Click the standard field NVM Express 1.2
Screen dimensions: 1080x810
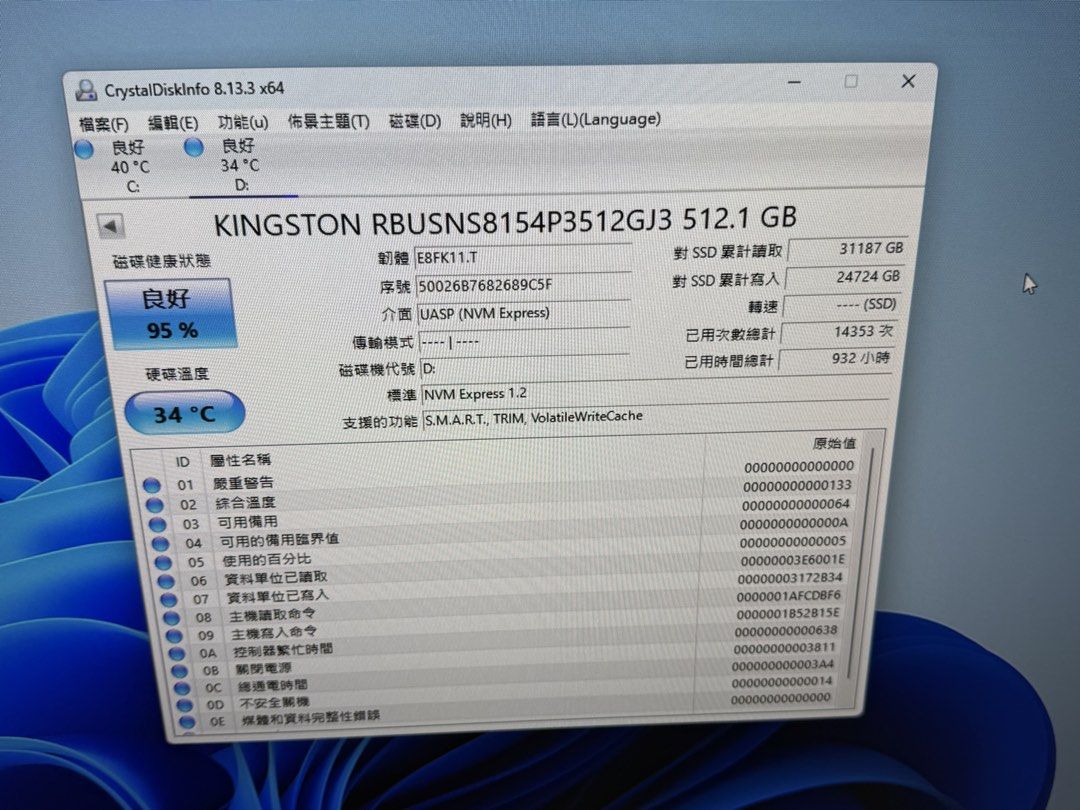(x=654, y=393)
